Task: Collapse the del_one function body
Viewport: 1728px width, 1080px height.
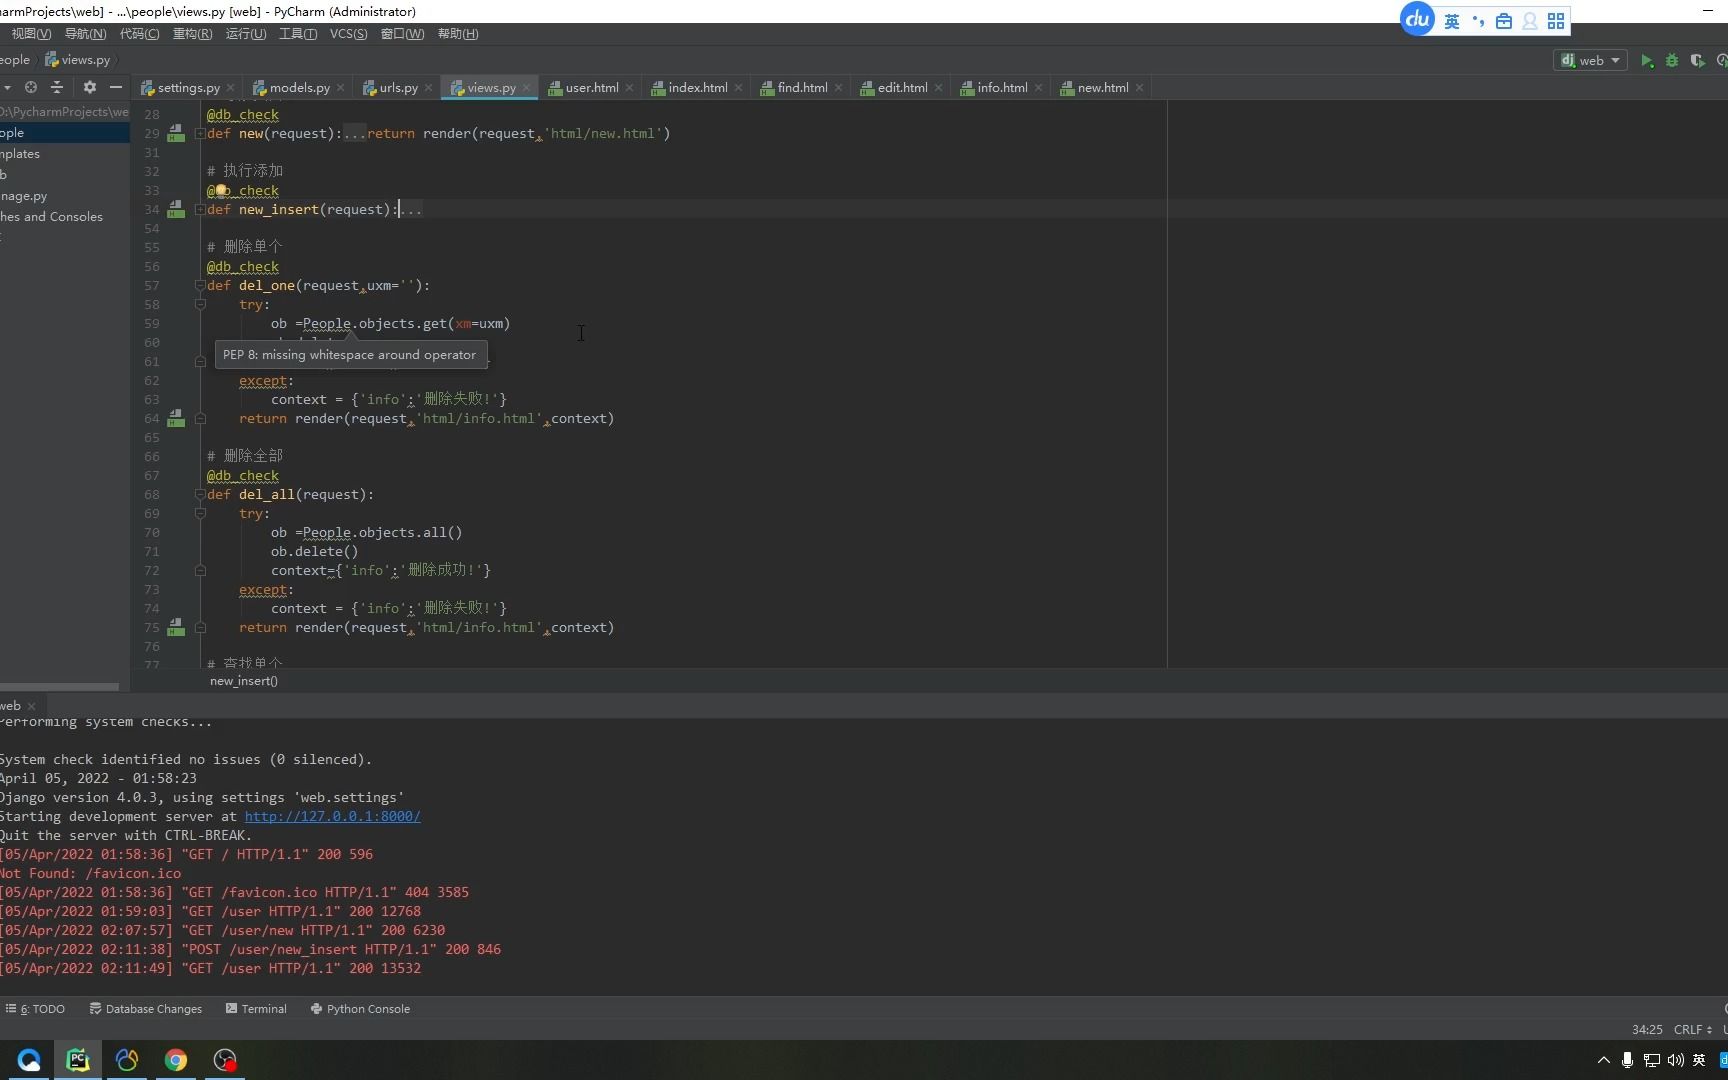Action: tap(200, 285)
